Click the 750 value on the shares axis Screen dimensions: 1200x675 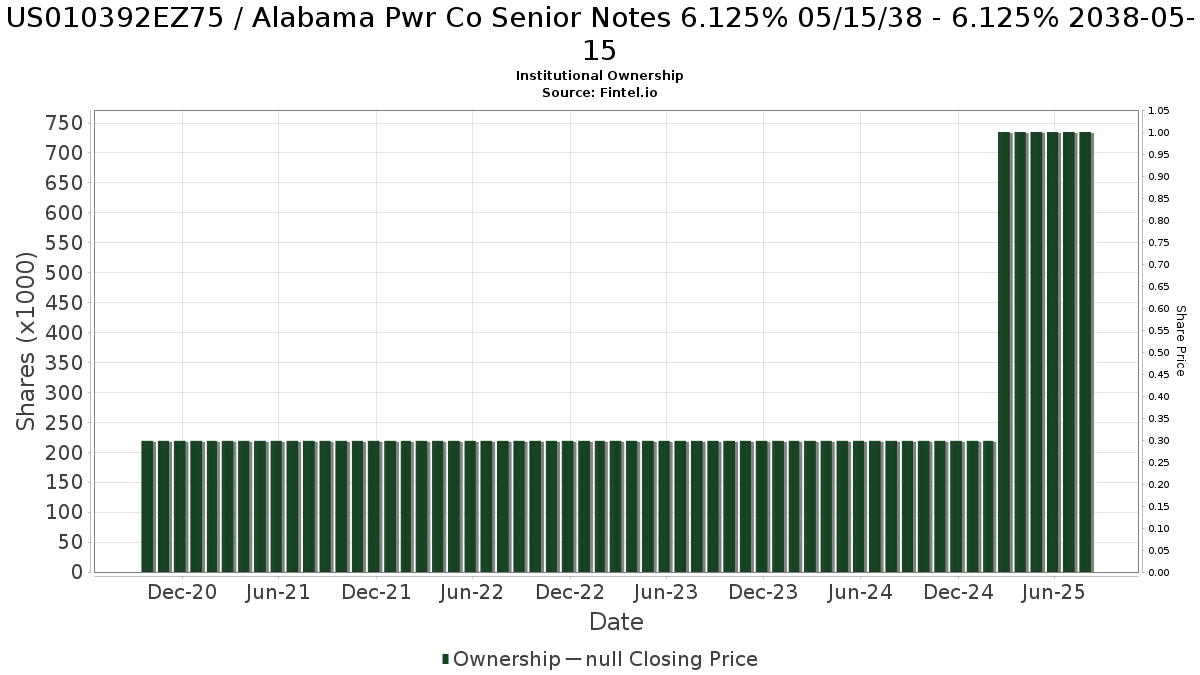[64, 123]
